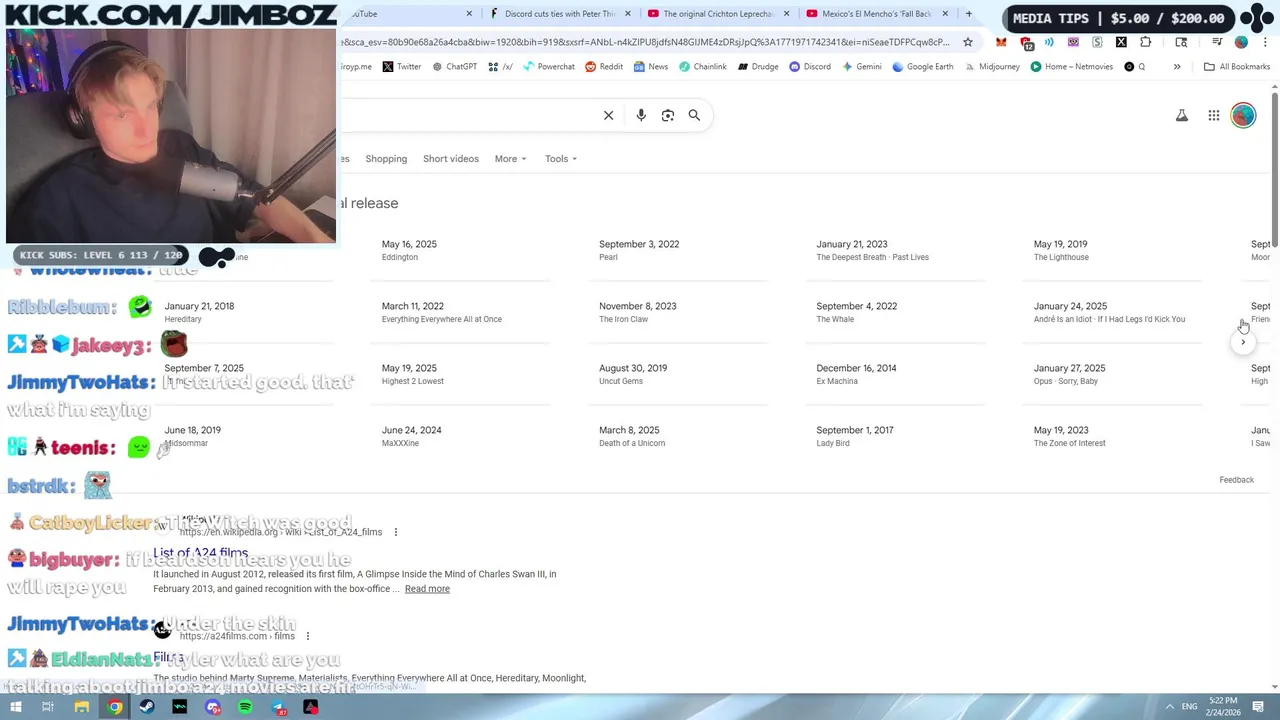
Task: Open the Midjourney bookmark
Action: 992,67
